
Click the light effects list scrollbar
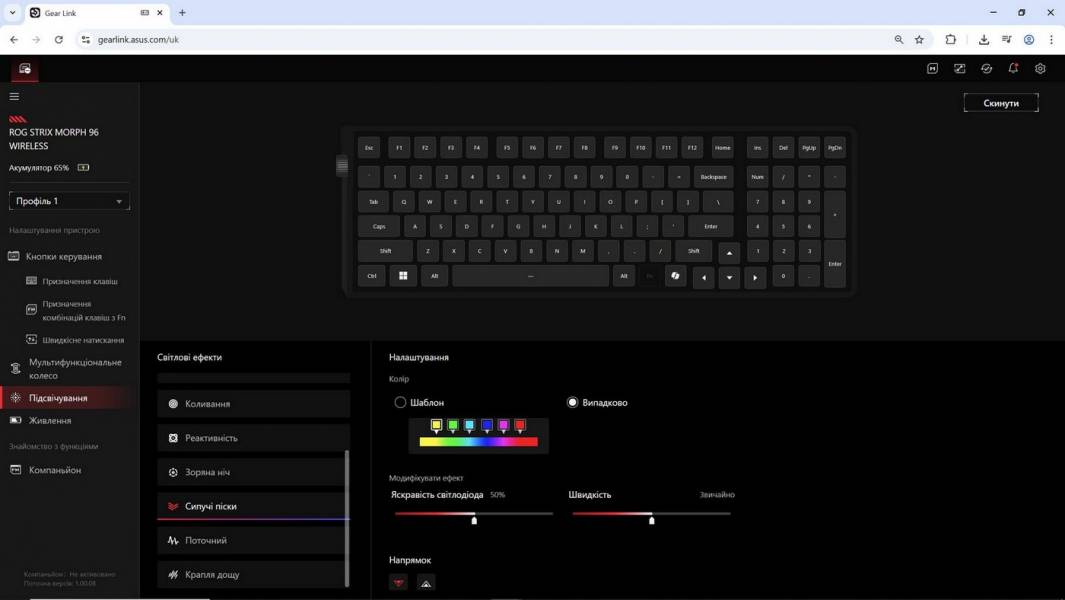click(x=347, y=518)
